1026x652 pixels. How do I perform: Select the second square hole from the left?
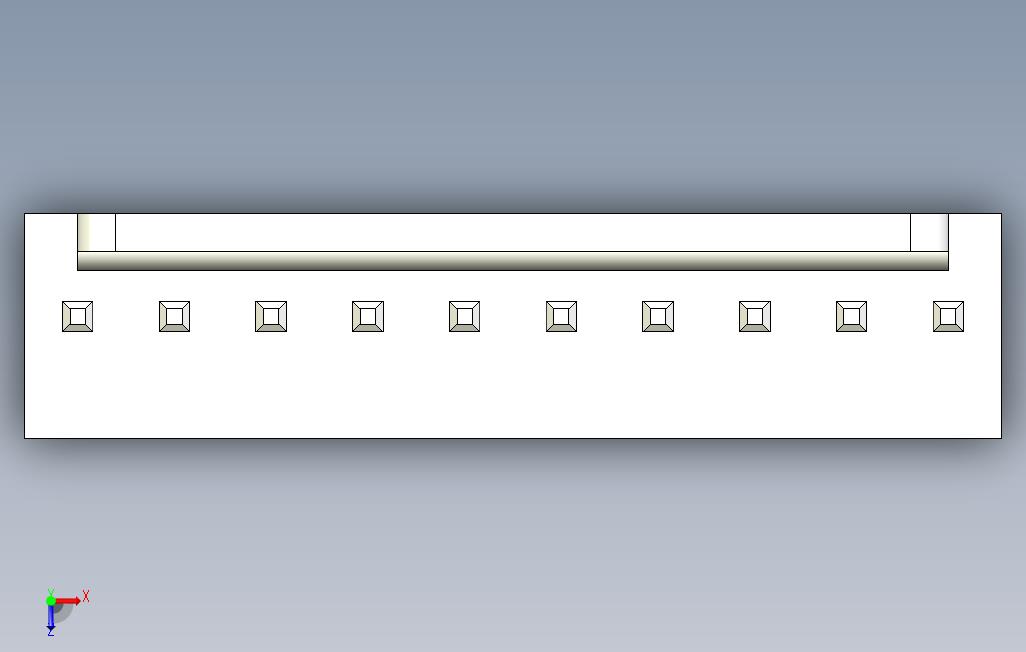point(174,316)
